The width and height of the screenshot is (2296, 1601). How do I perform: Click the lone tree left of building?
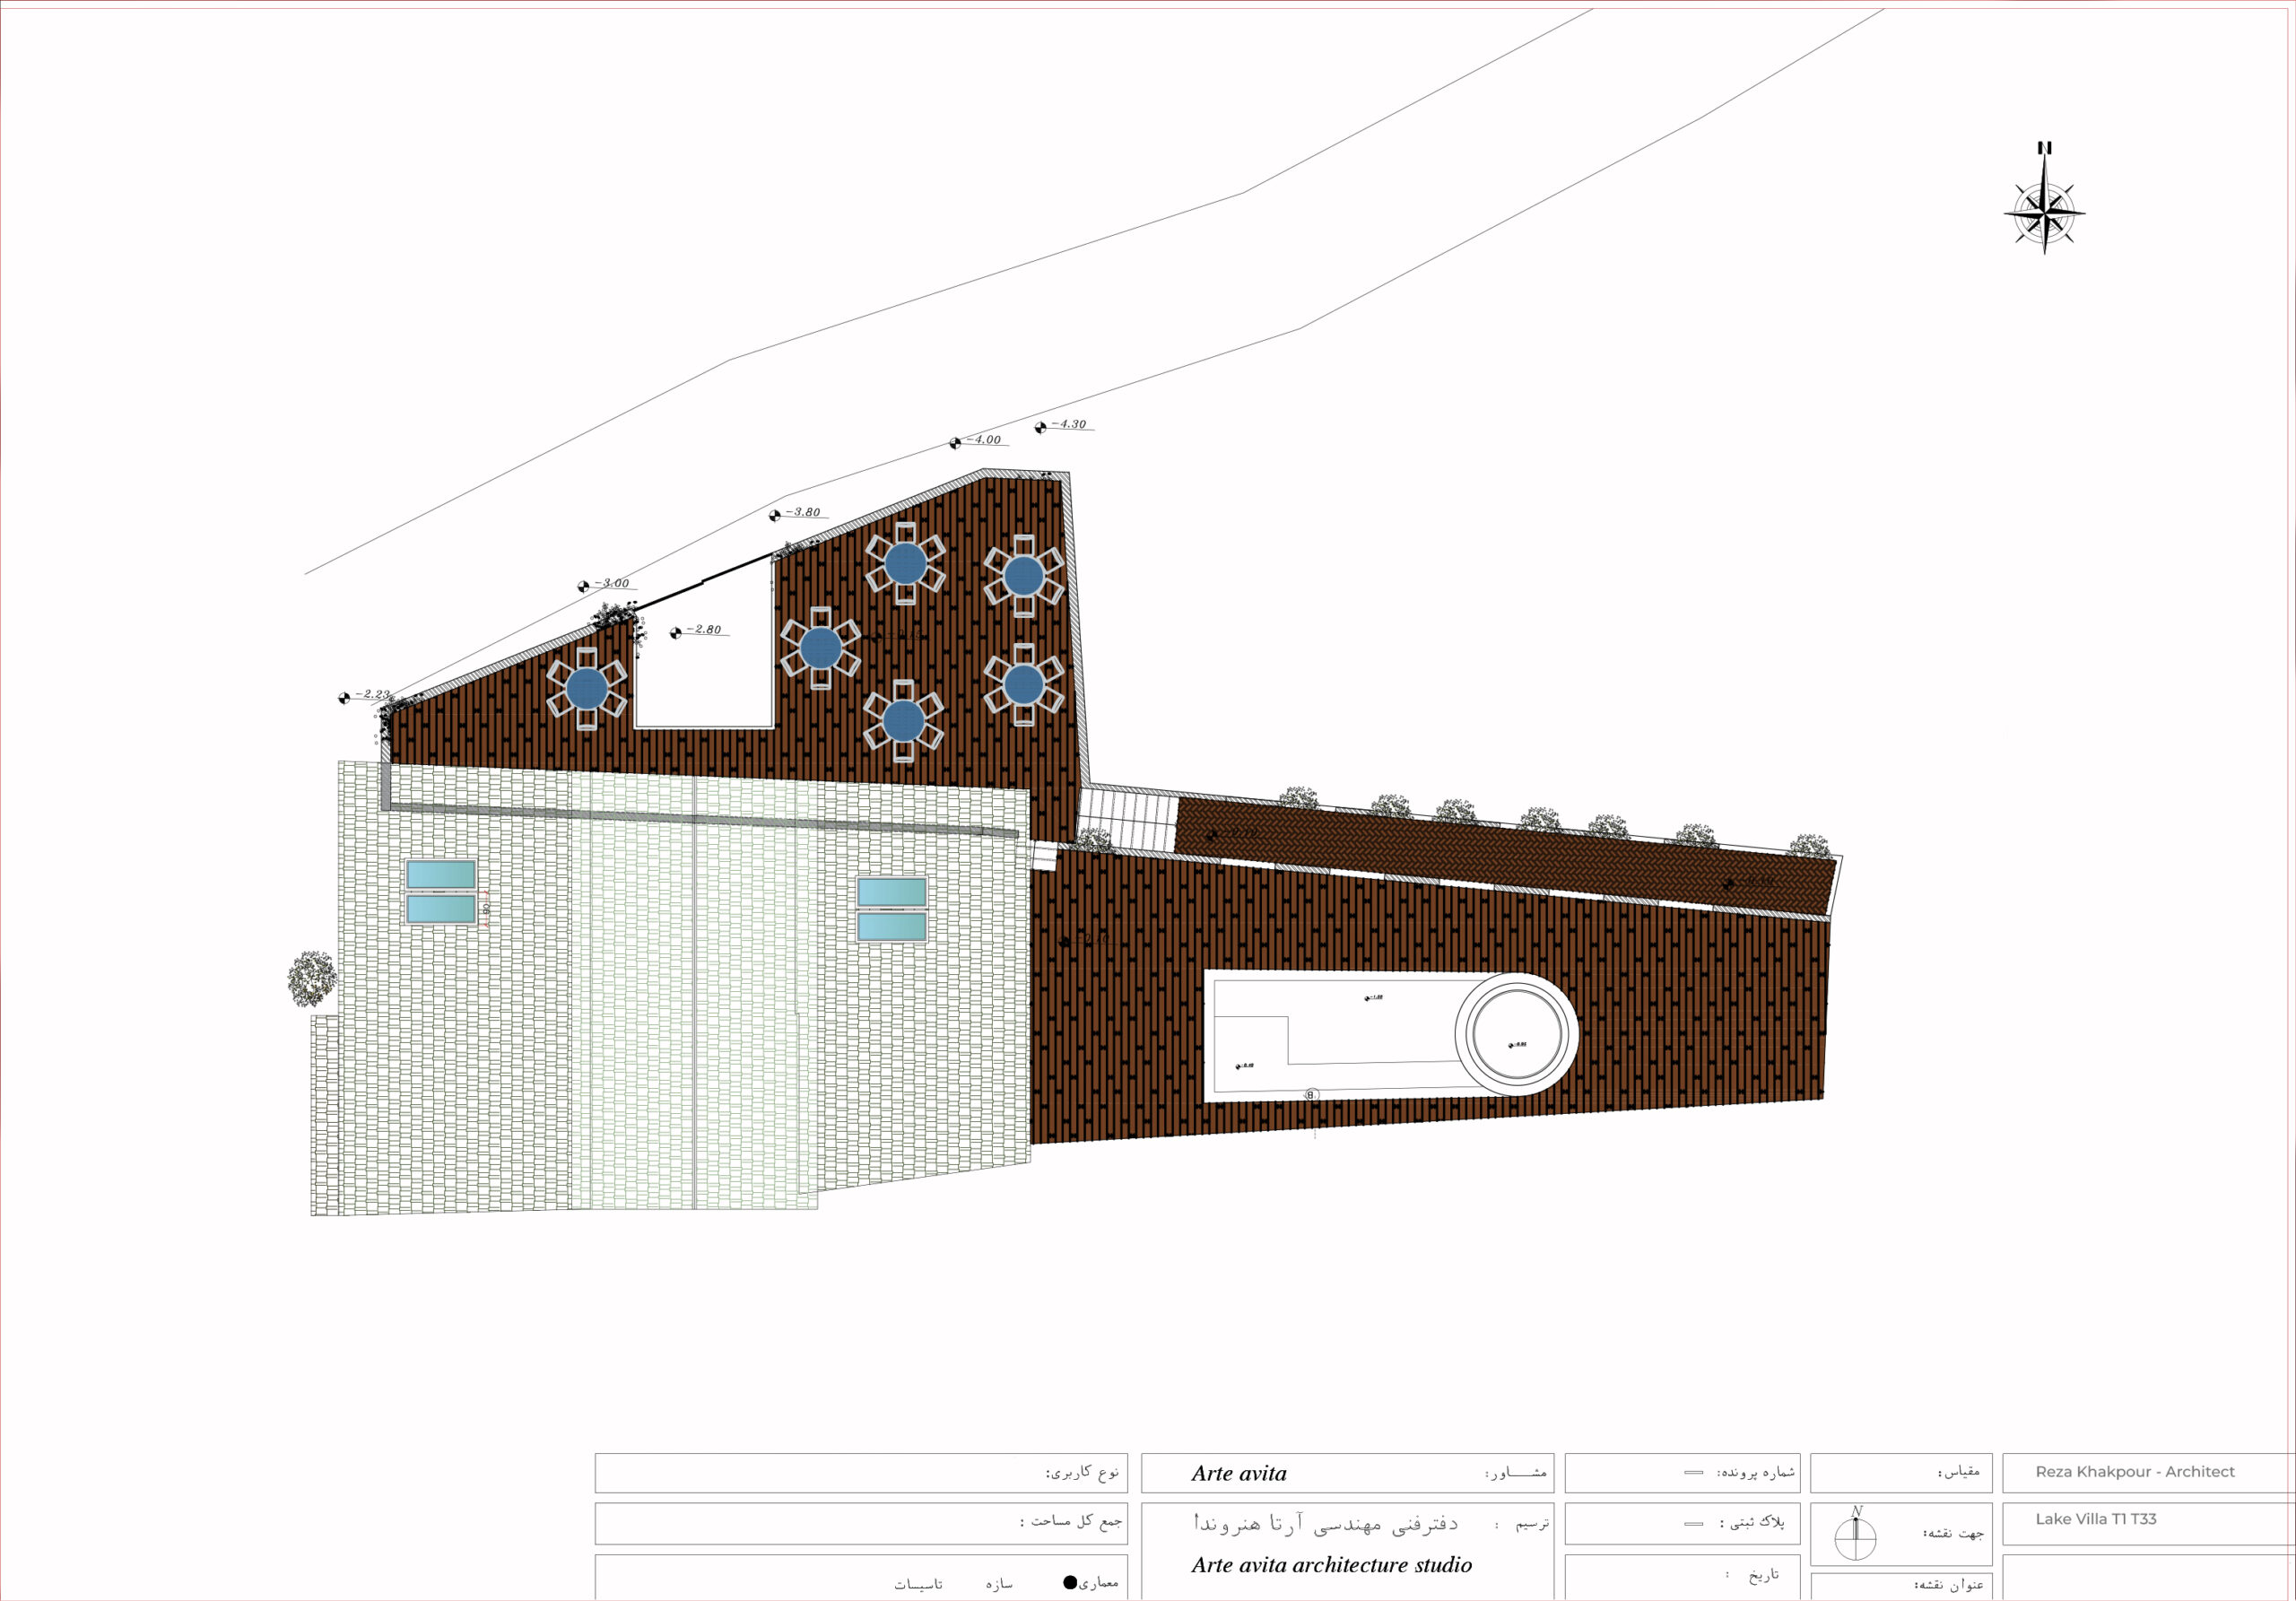312,978
